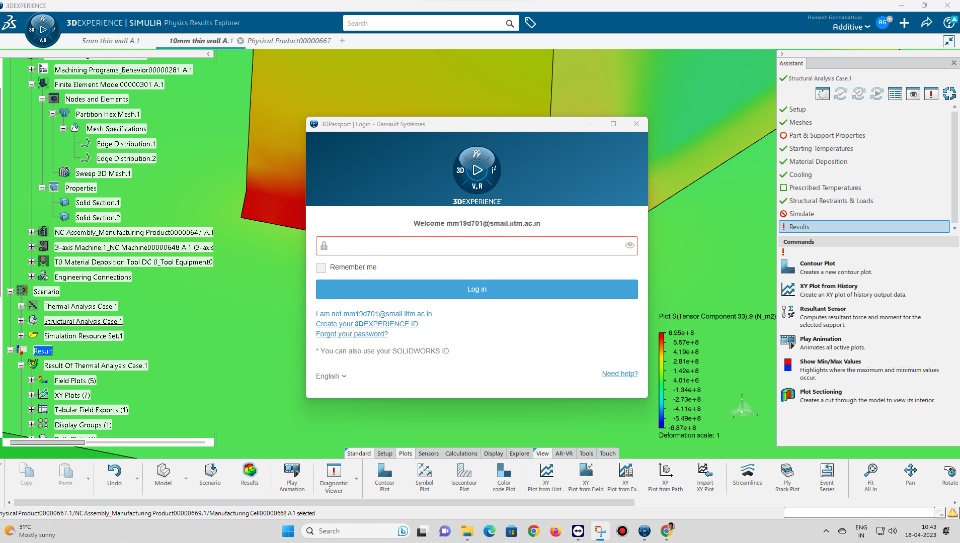
Task: Collapse the Scenario tree node
Action: point(10,291)
